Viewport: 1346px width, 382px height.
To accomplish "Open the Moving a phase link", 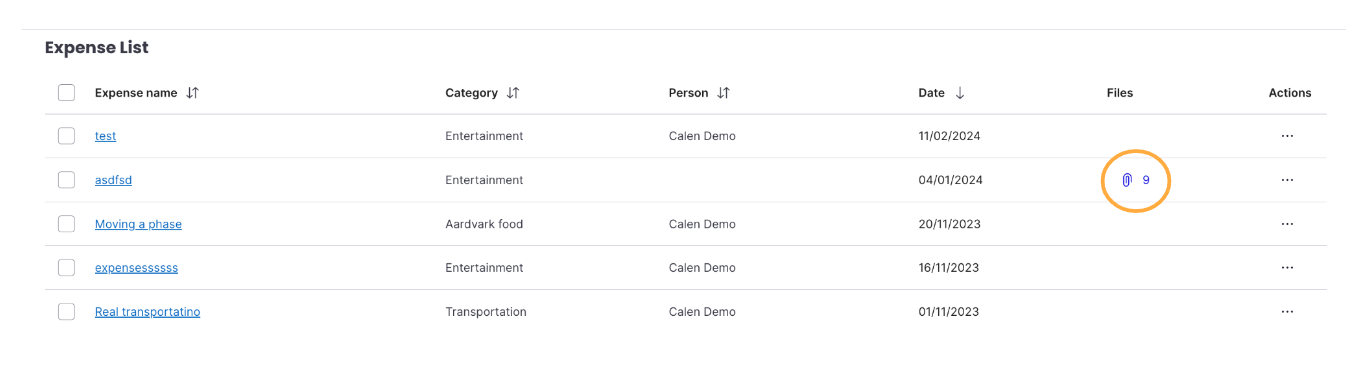I will 138,224.
